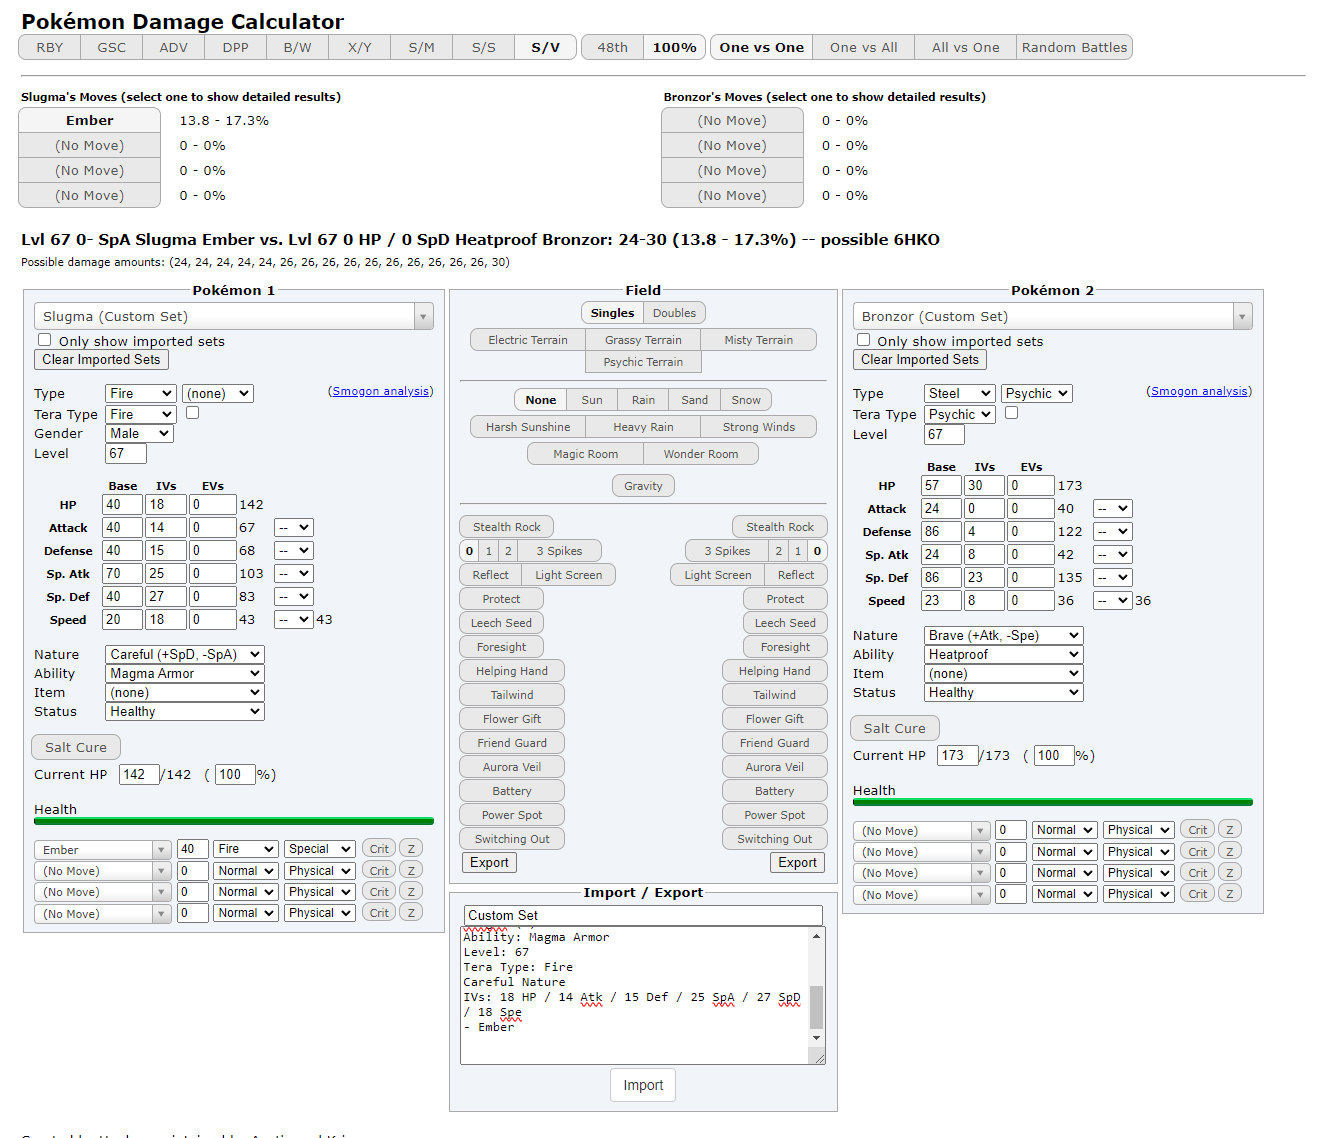1338x1138 pixels.
Task: Switch to the RBY generation tab
Action: click(x=50, y=47)
